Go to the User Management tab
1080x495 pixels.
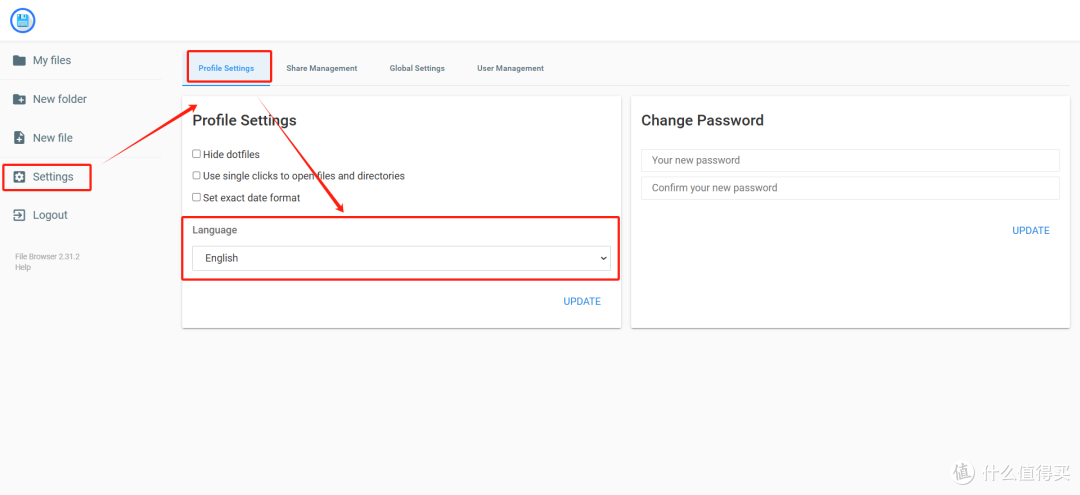click(x=510, y=68)
